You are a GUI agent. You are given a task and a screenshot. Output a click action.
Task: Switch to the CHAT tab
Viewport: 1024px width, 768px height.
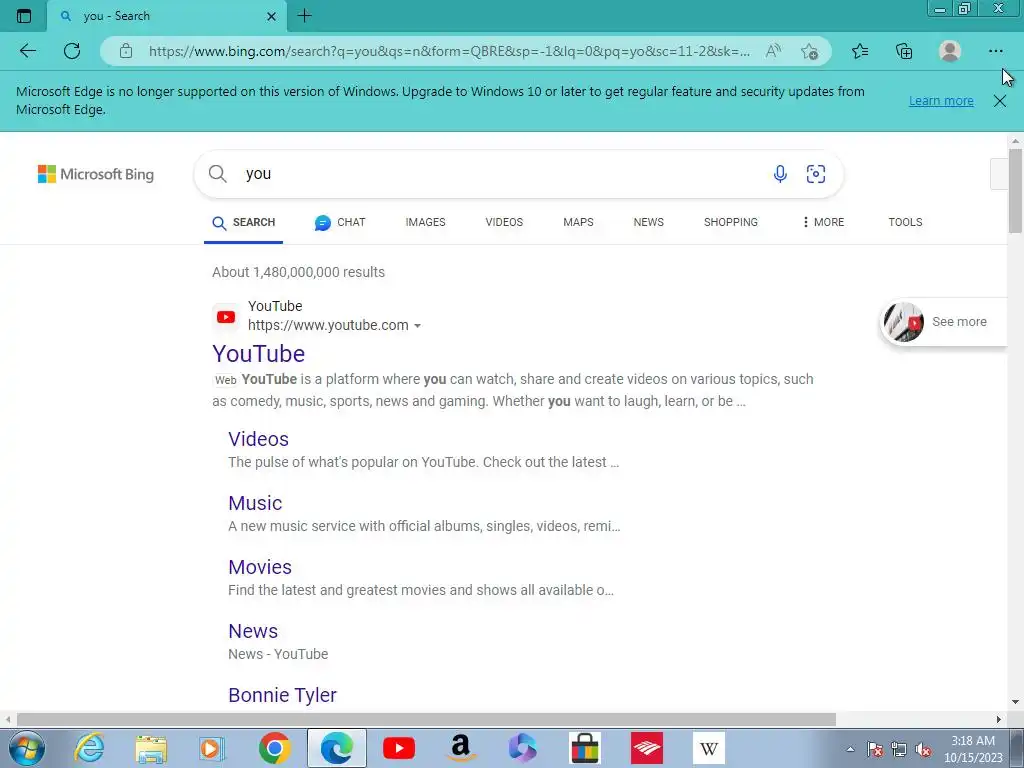pyautogui.click(x=340, y=222)
